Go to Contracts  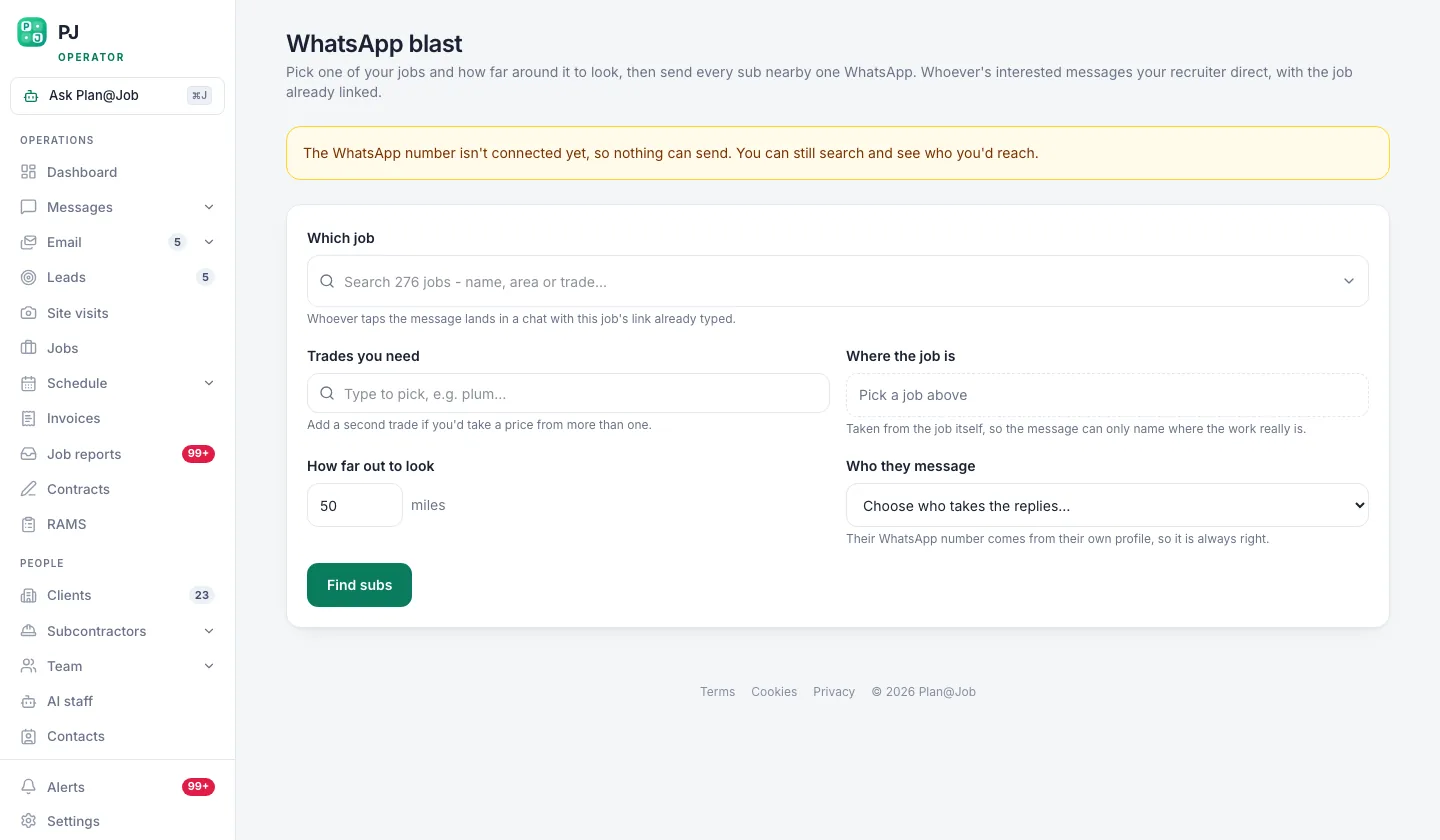point(117,489)
